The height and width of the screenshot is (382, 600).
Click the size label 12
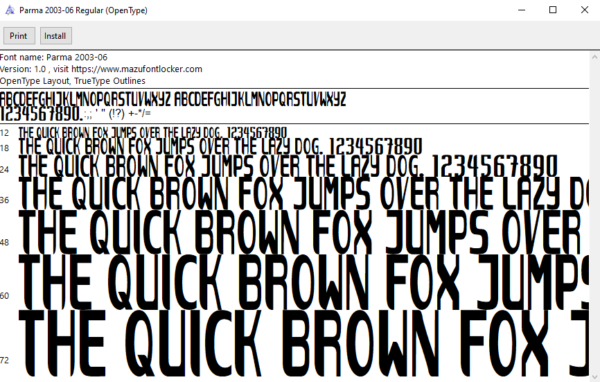coord(4,133)
